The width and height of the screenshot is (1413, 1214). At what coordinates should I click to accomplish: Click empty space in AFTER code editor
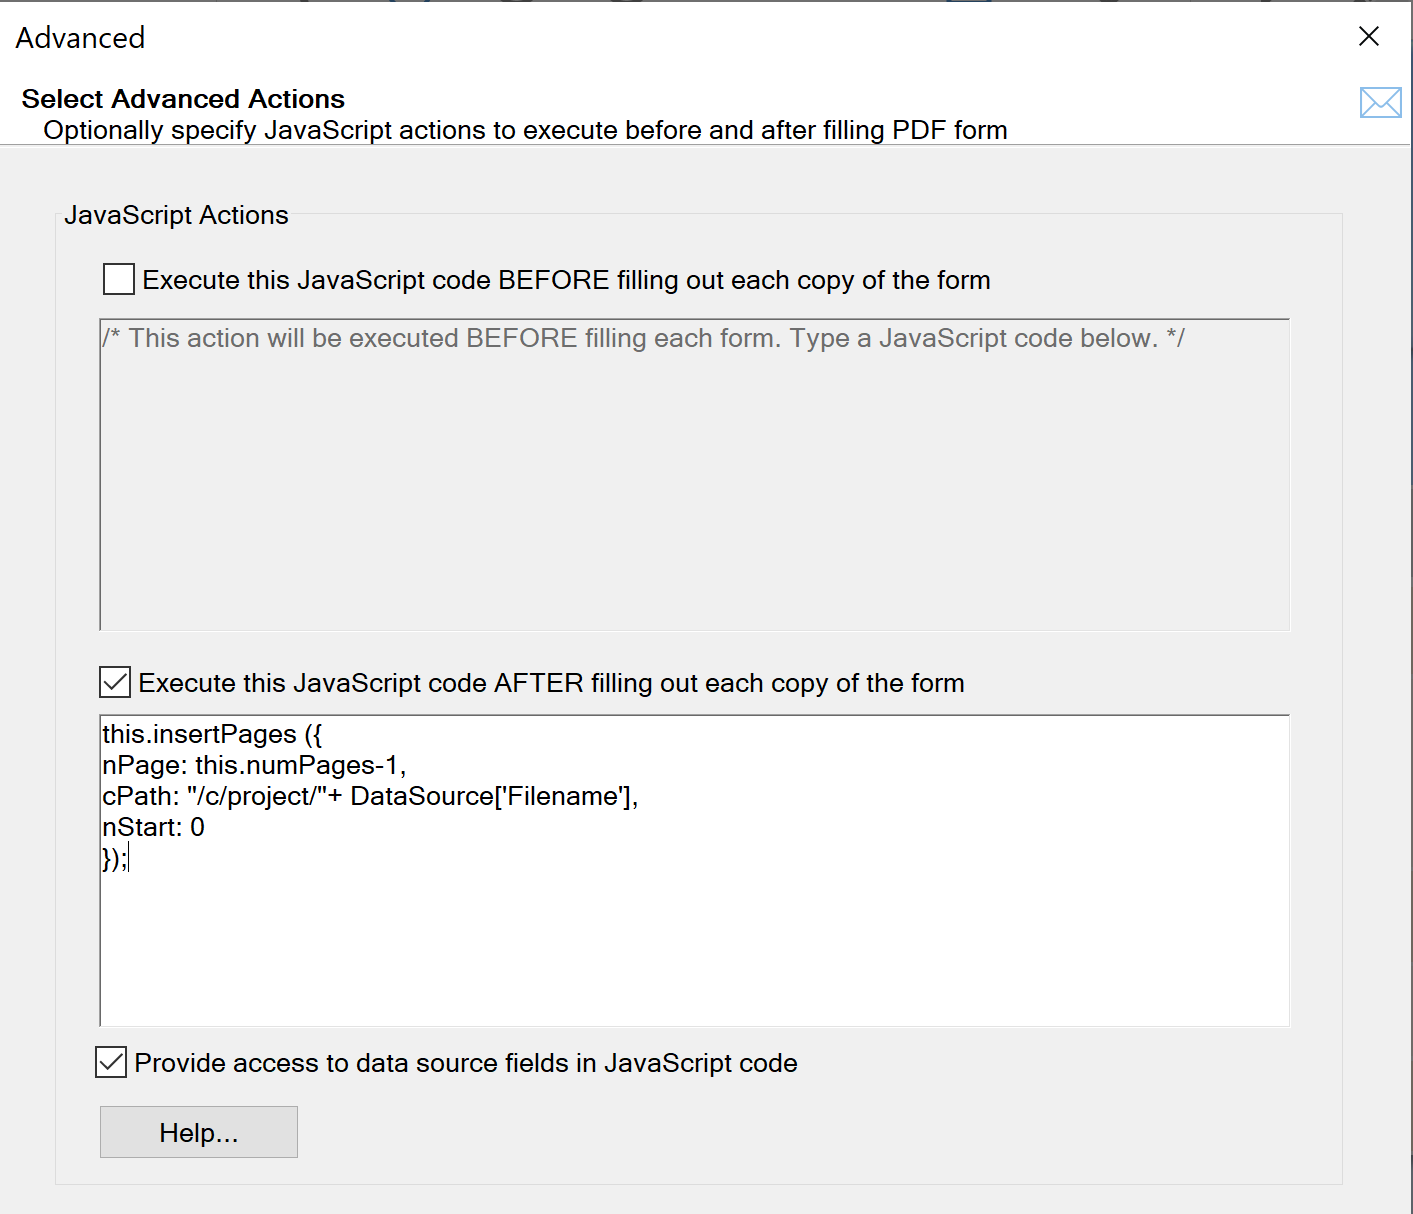pyautogui.click(x=695, y=950)
